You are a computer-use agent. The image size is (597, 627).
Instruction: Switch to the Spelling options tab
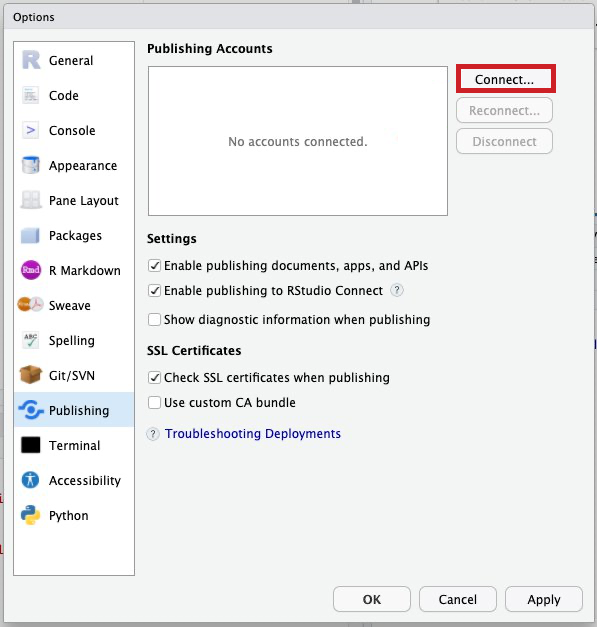pos(74,340)
